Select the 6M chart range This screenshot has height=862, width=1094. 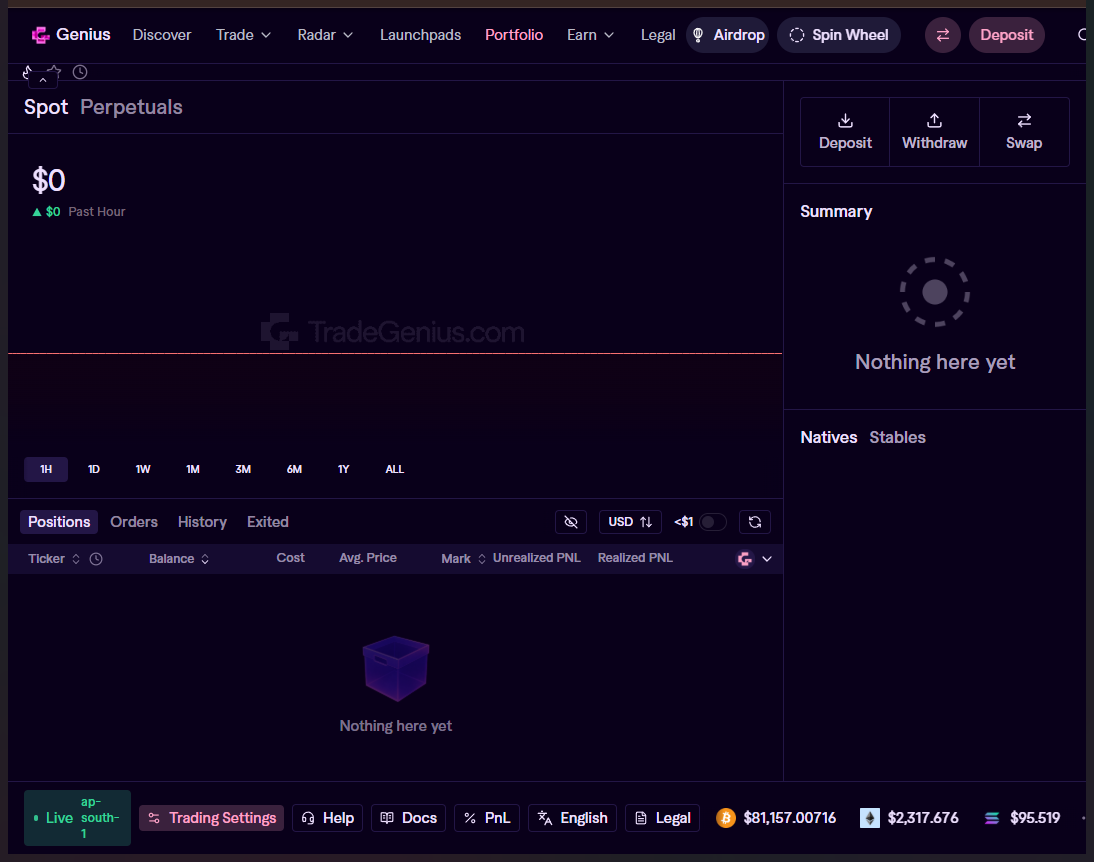click(294, 469)
